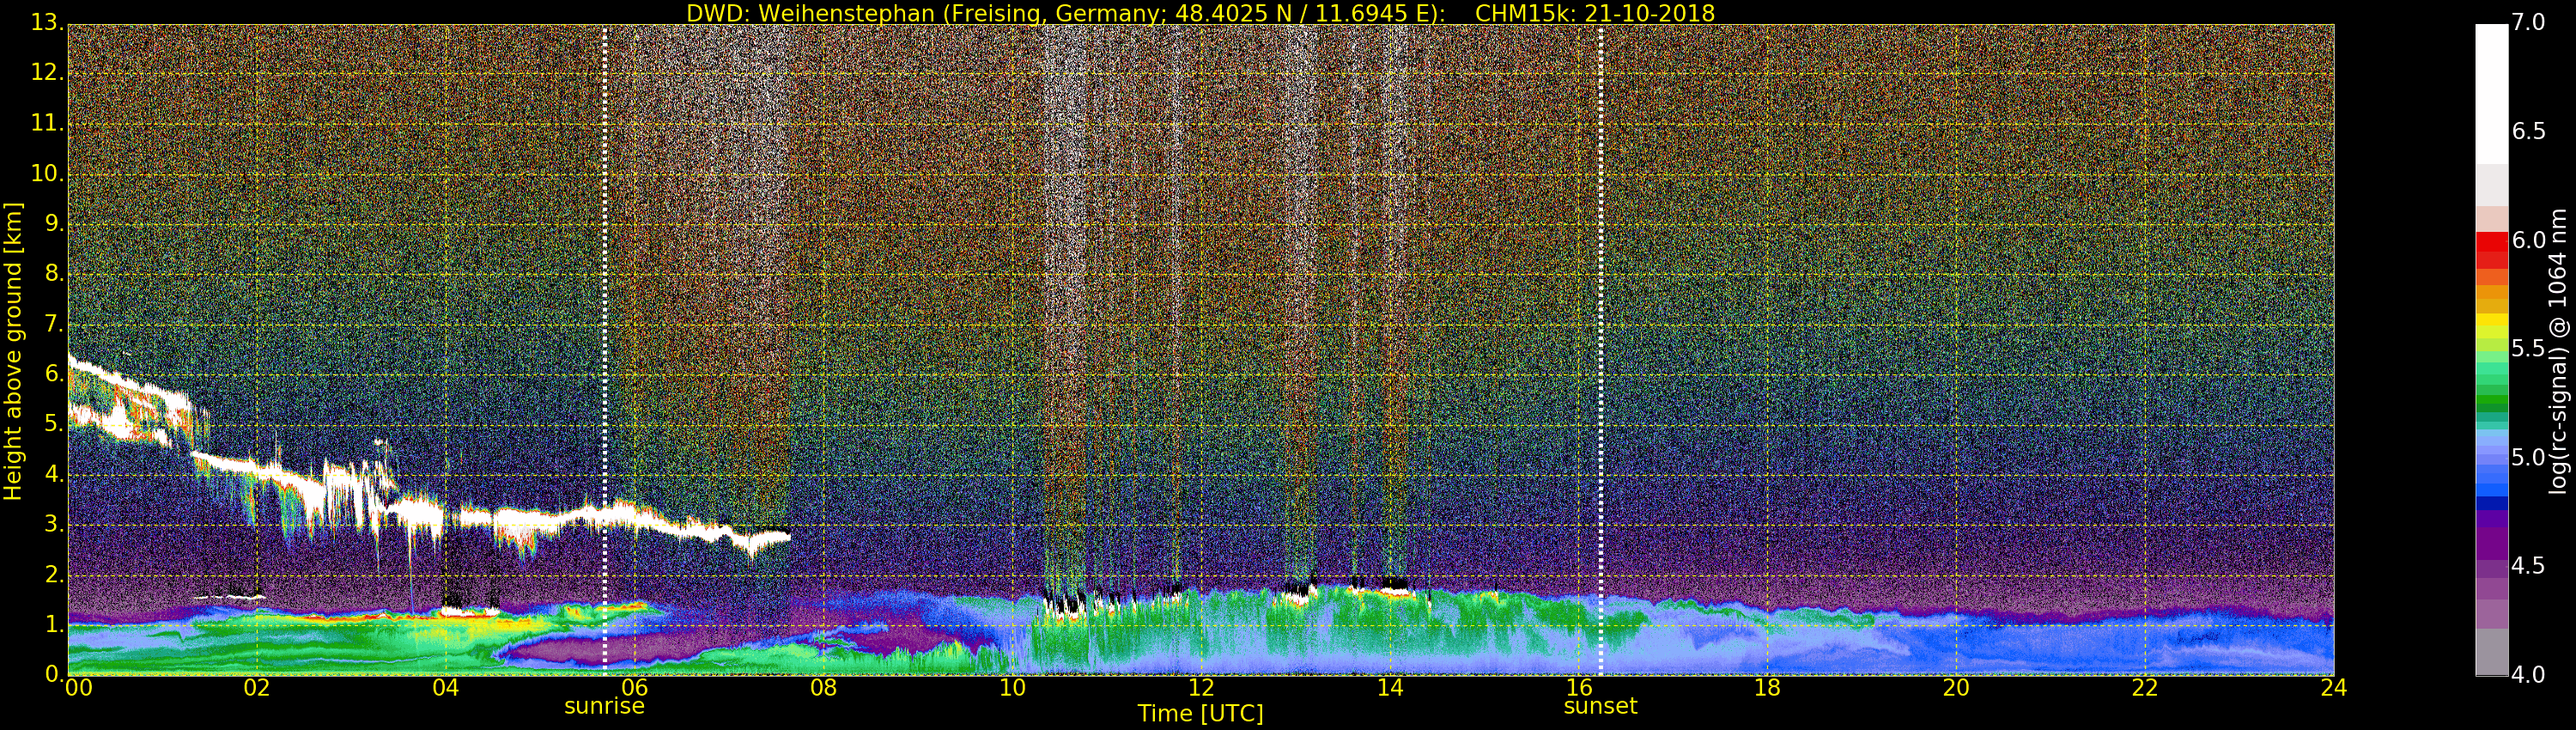Select the 22 hour time axis tick

coord(2145,688)
